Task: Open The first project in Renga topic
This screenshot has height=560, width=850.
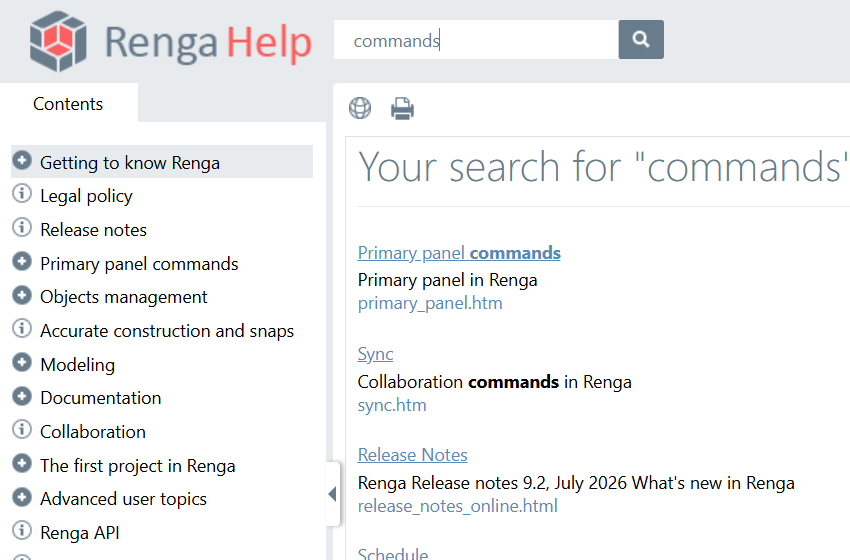Action: tap(138, 466)
